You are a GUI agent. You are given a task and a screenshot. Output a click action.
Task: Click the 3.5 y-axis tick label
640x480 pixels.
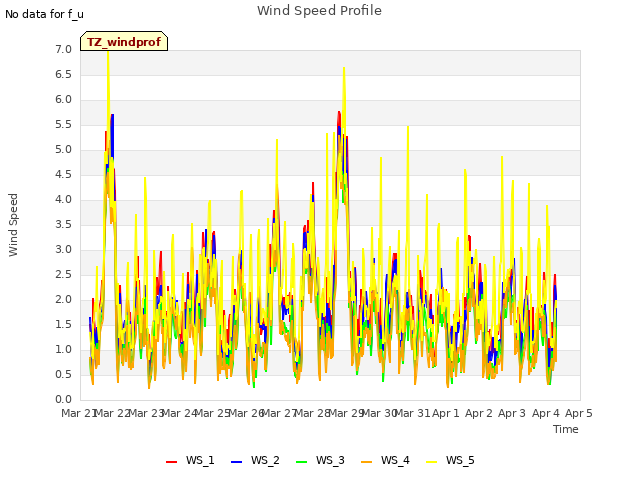pos(63,225)
